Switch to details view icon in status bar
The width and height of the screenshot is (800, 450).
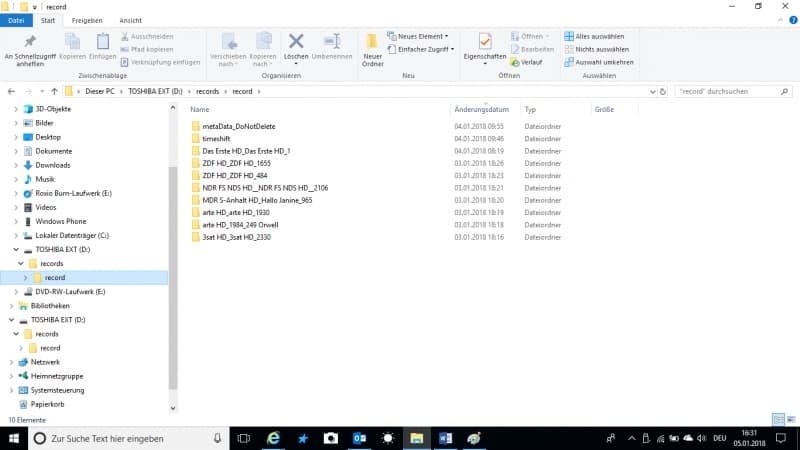[778, 419]
